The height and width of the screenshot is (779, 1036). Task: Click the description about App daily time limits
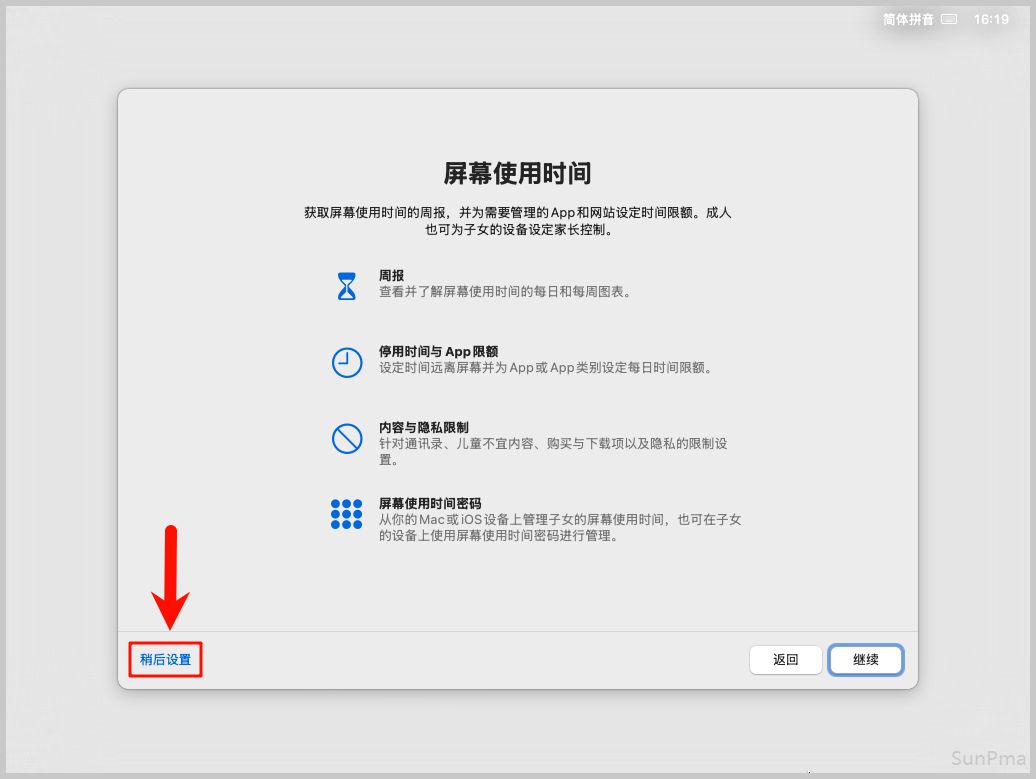pos(546,368)
